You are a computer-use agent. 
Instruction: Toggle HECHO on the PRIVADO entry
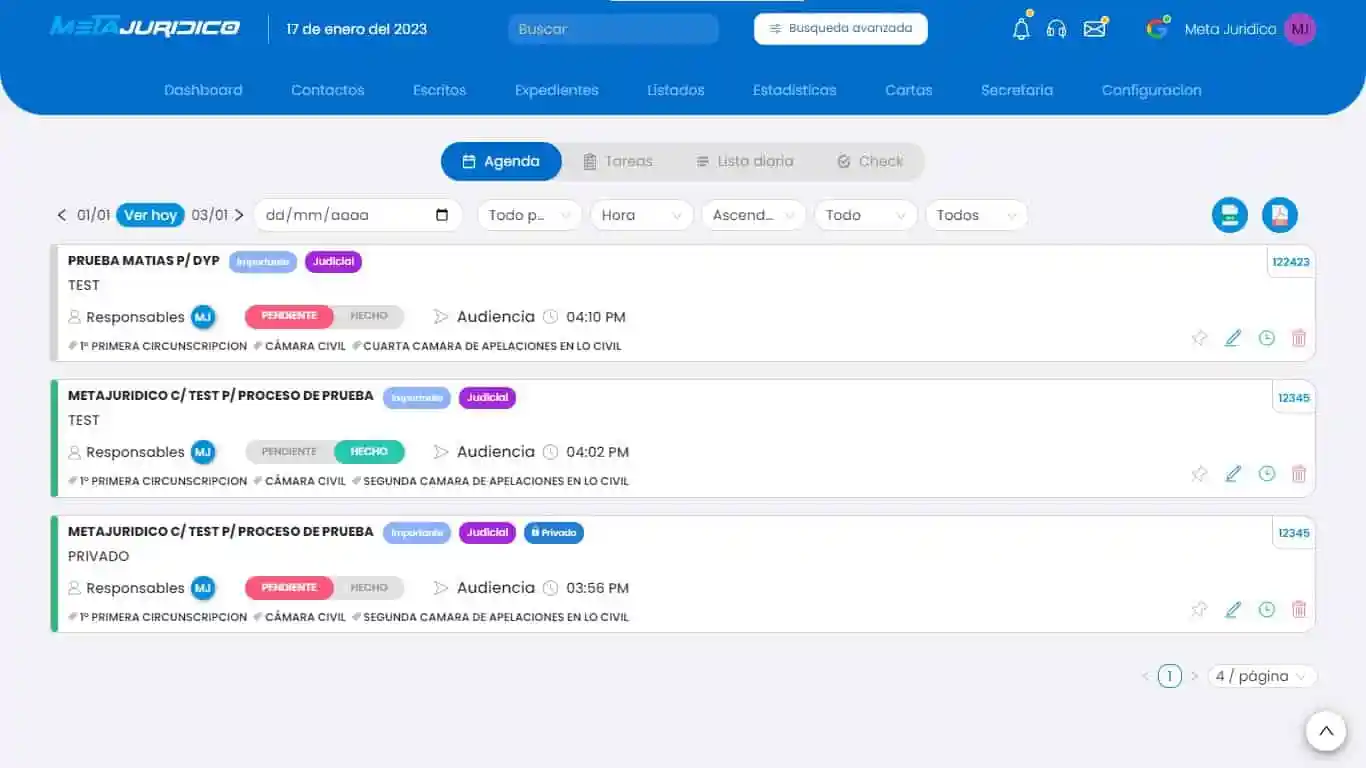370,587
